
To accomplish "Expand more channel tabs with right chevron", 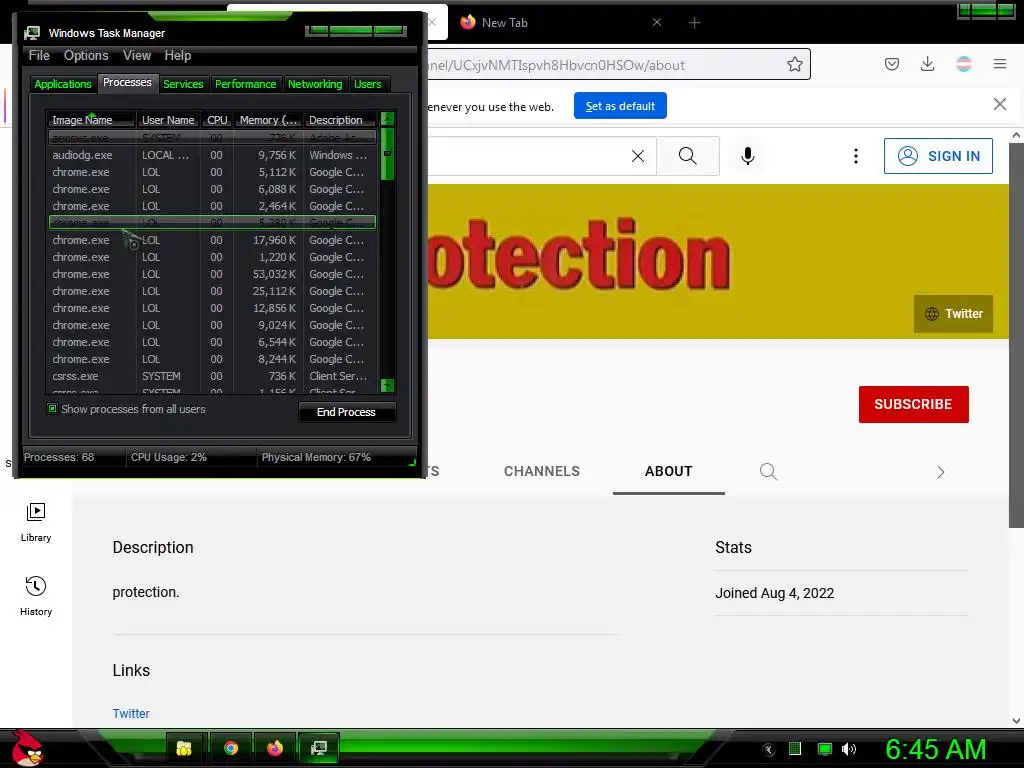I will click(x=940, y=472).
